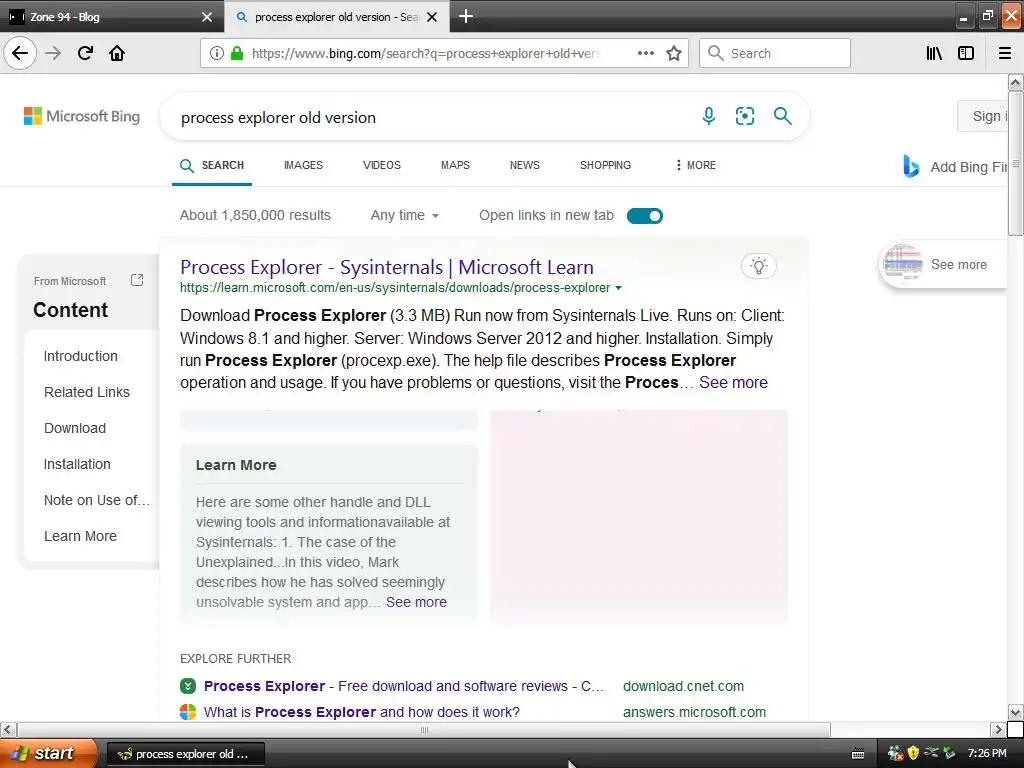The image size is (1024, 768).
Task: Click the vertical scrollbar up arrow
Action: [x=1016, y=82]
